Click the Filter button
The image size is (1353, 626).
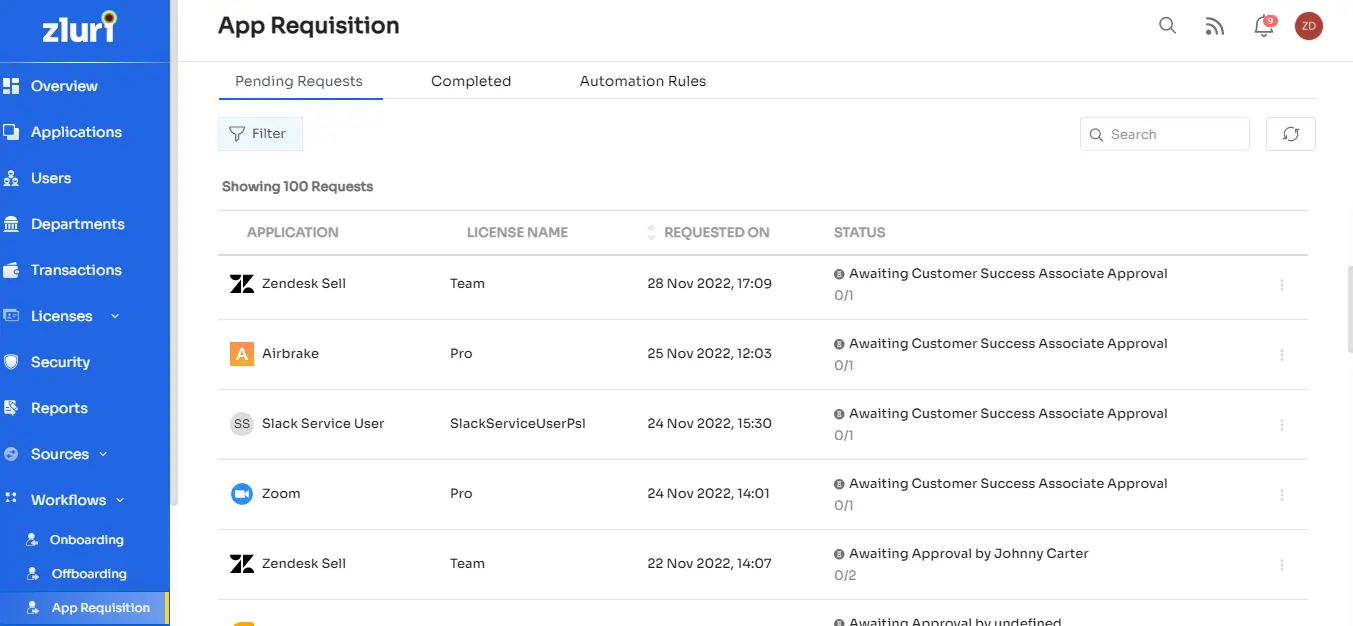click(260, 134)
